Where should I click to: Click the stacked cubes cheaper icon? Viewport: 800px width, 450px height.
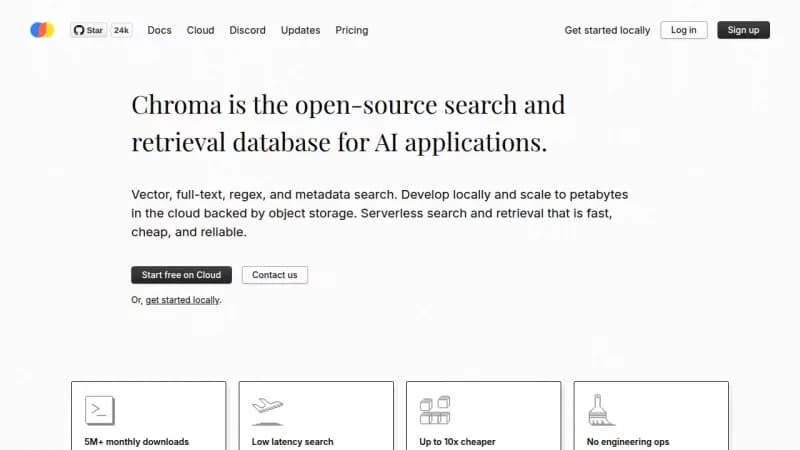point(435,410)
